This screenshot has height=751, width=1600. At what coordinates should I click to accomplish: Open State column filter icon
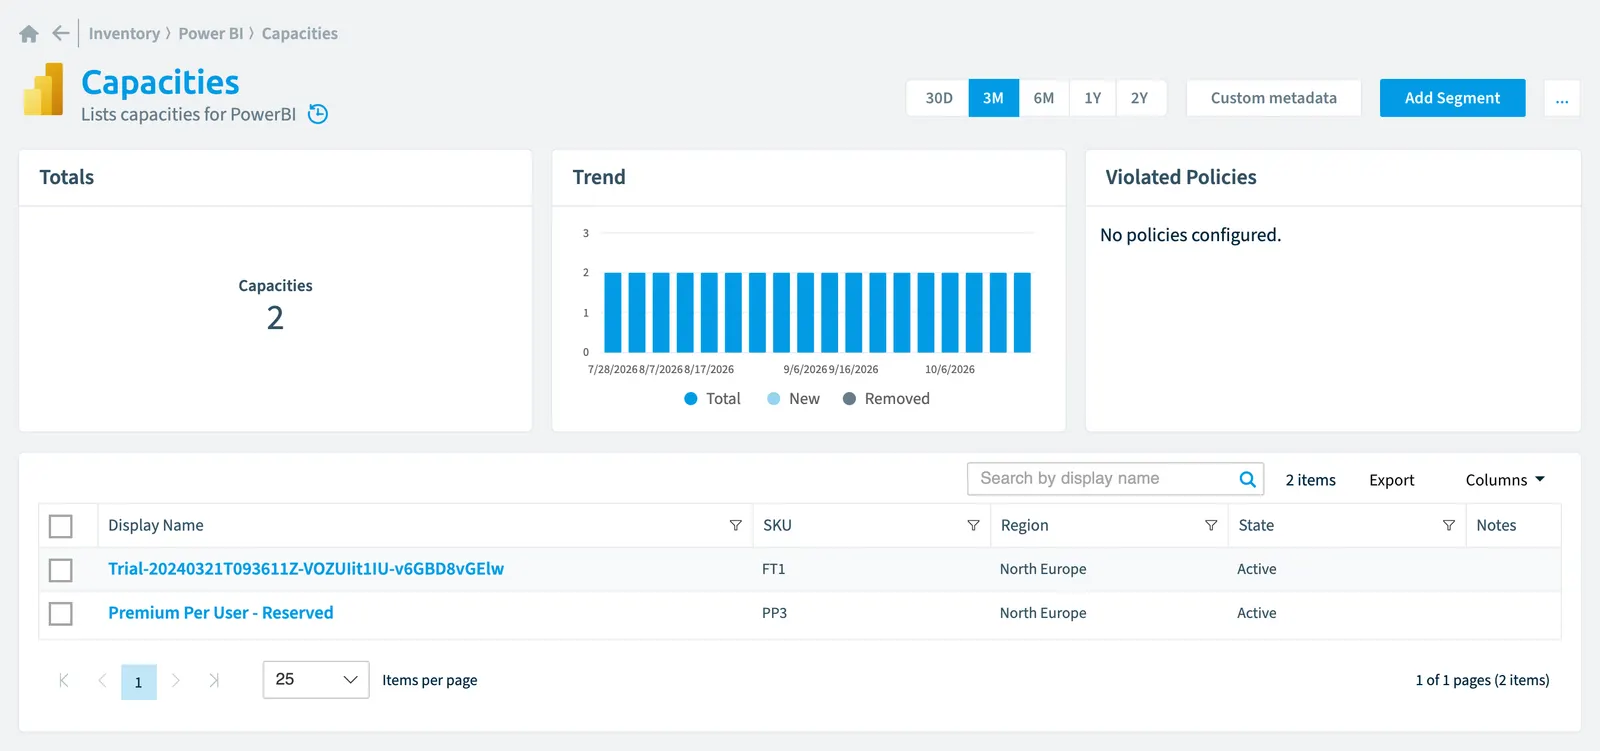[x=1448, y=525]
